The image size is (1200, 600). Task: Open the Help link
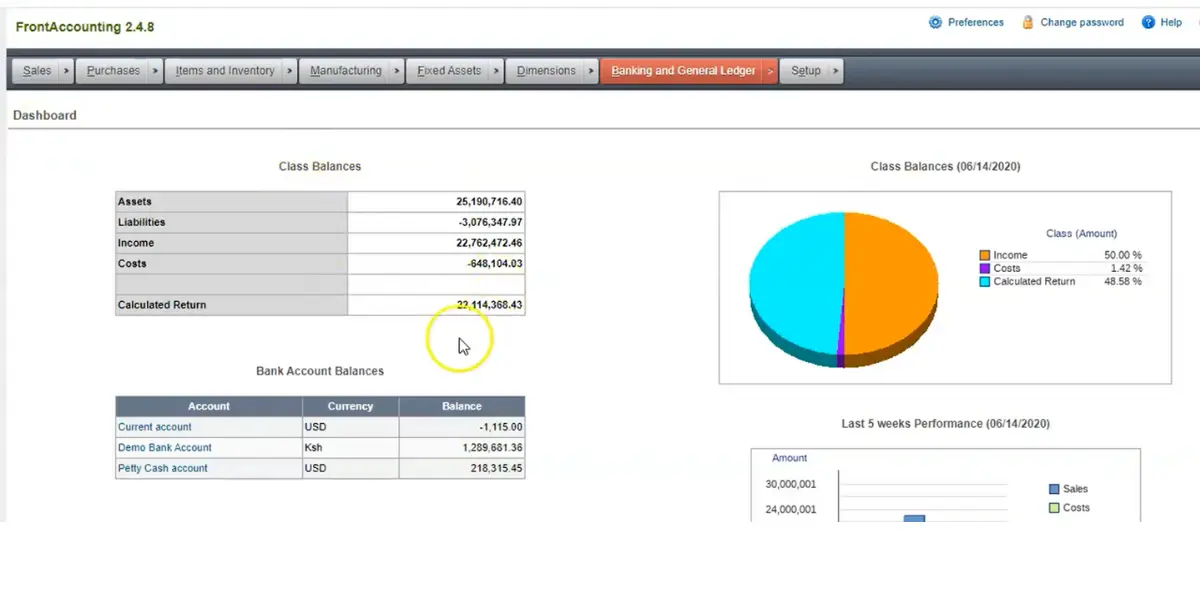point(1171,22)
